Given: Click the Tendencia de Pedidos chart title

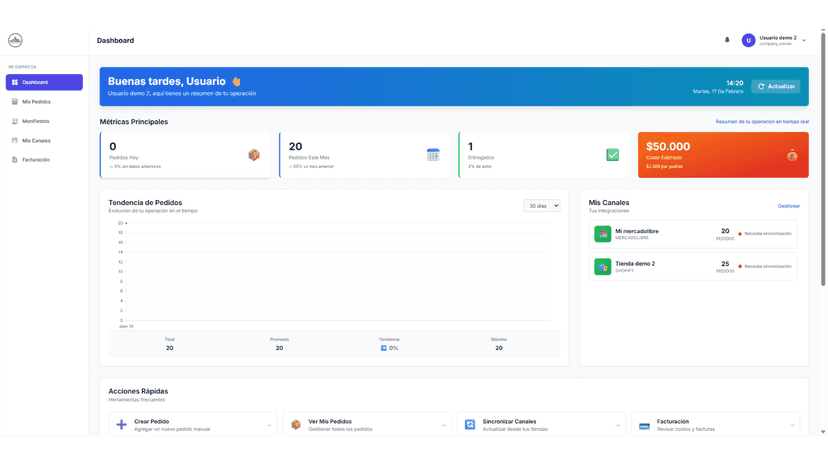Looking at the screenshot, I should (x=145, y=202).
